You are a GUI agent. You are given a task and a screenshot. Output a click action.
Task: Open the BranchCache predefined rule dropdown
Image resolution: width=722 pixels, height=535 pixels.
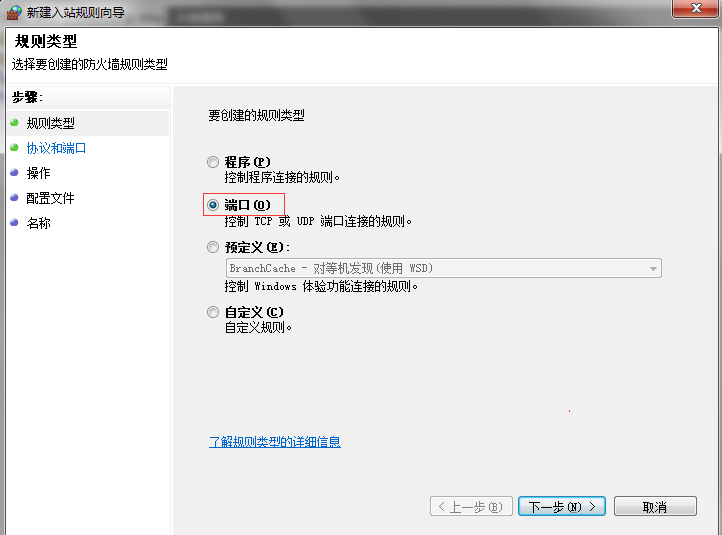tap(443, 268)
